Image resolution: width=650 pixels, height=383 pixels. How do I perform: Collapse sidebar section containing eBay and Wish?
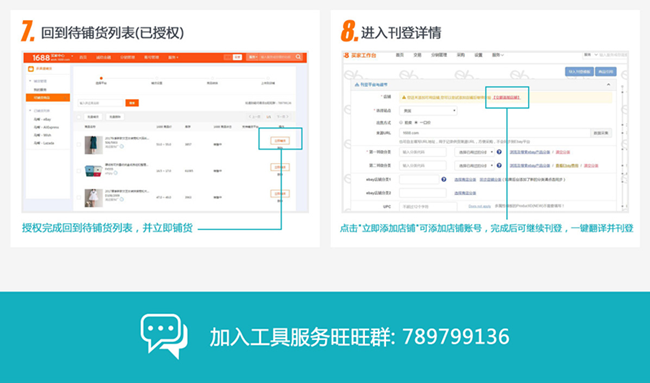[x=30, y=111]
